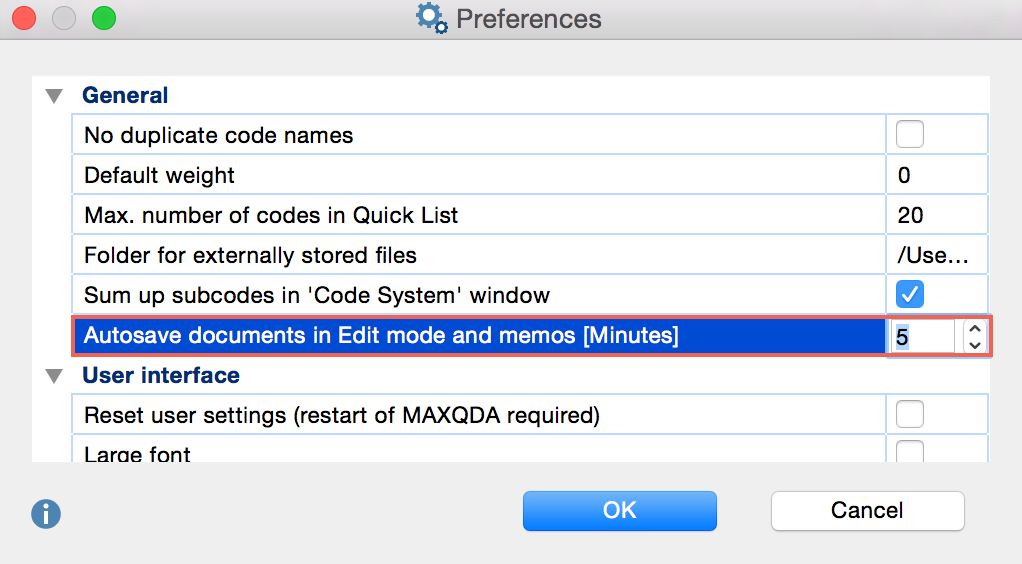
Task: Collapse the General section triangle
Action: pyautogui.click(x=53, y=97)
